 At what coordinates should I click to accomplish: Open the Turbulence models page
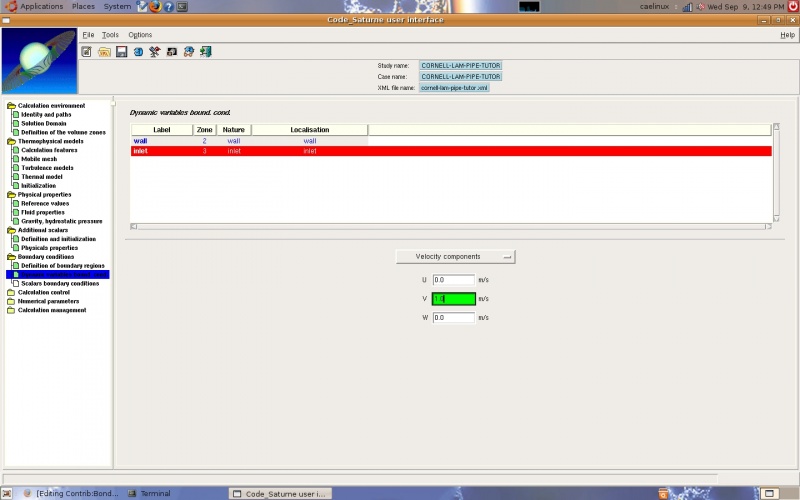(47, 168)
